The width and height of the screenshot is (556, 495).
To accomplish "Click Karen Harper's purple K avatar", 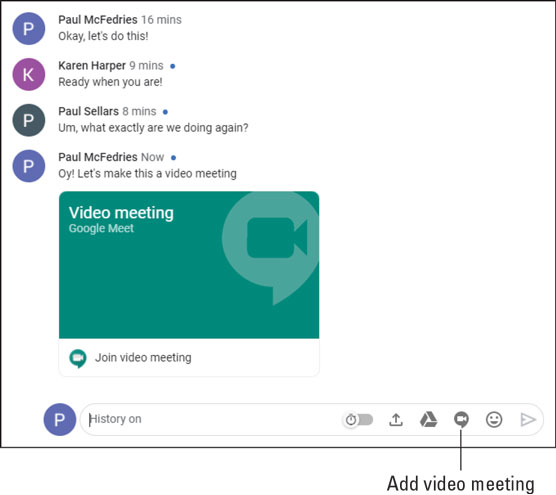I will pos(29,74).
